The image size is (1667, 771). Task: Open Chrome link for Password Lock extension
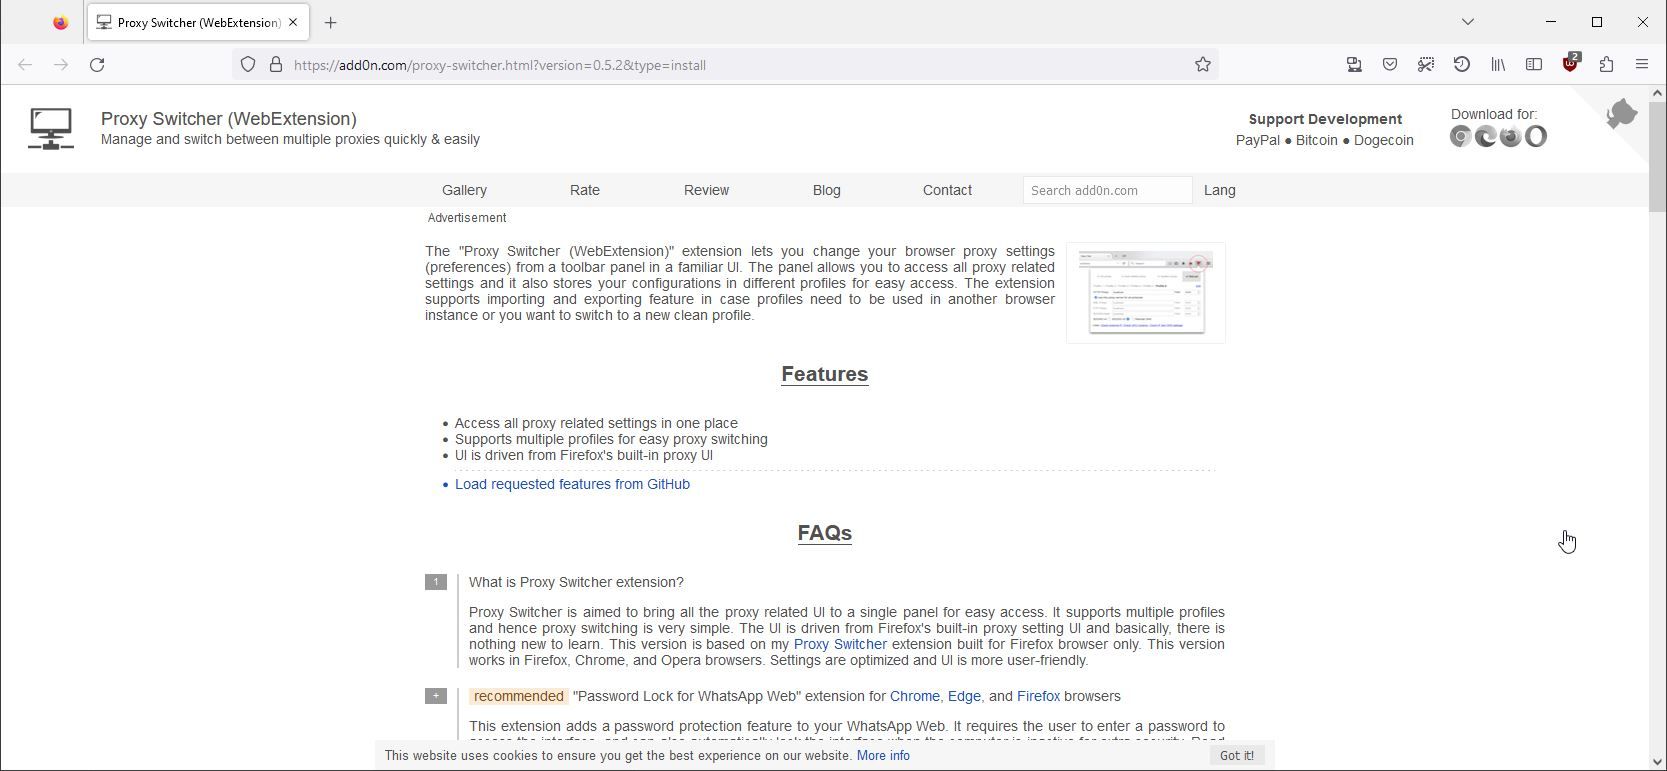(x=915, y=696)
